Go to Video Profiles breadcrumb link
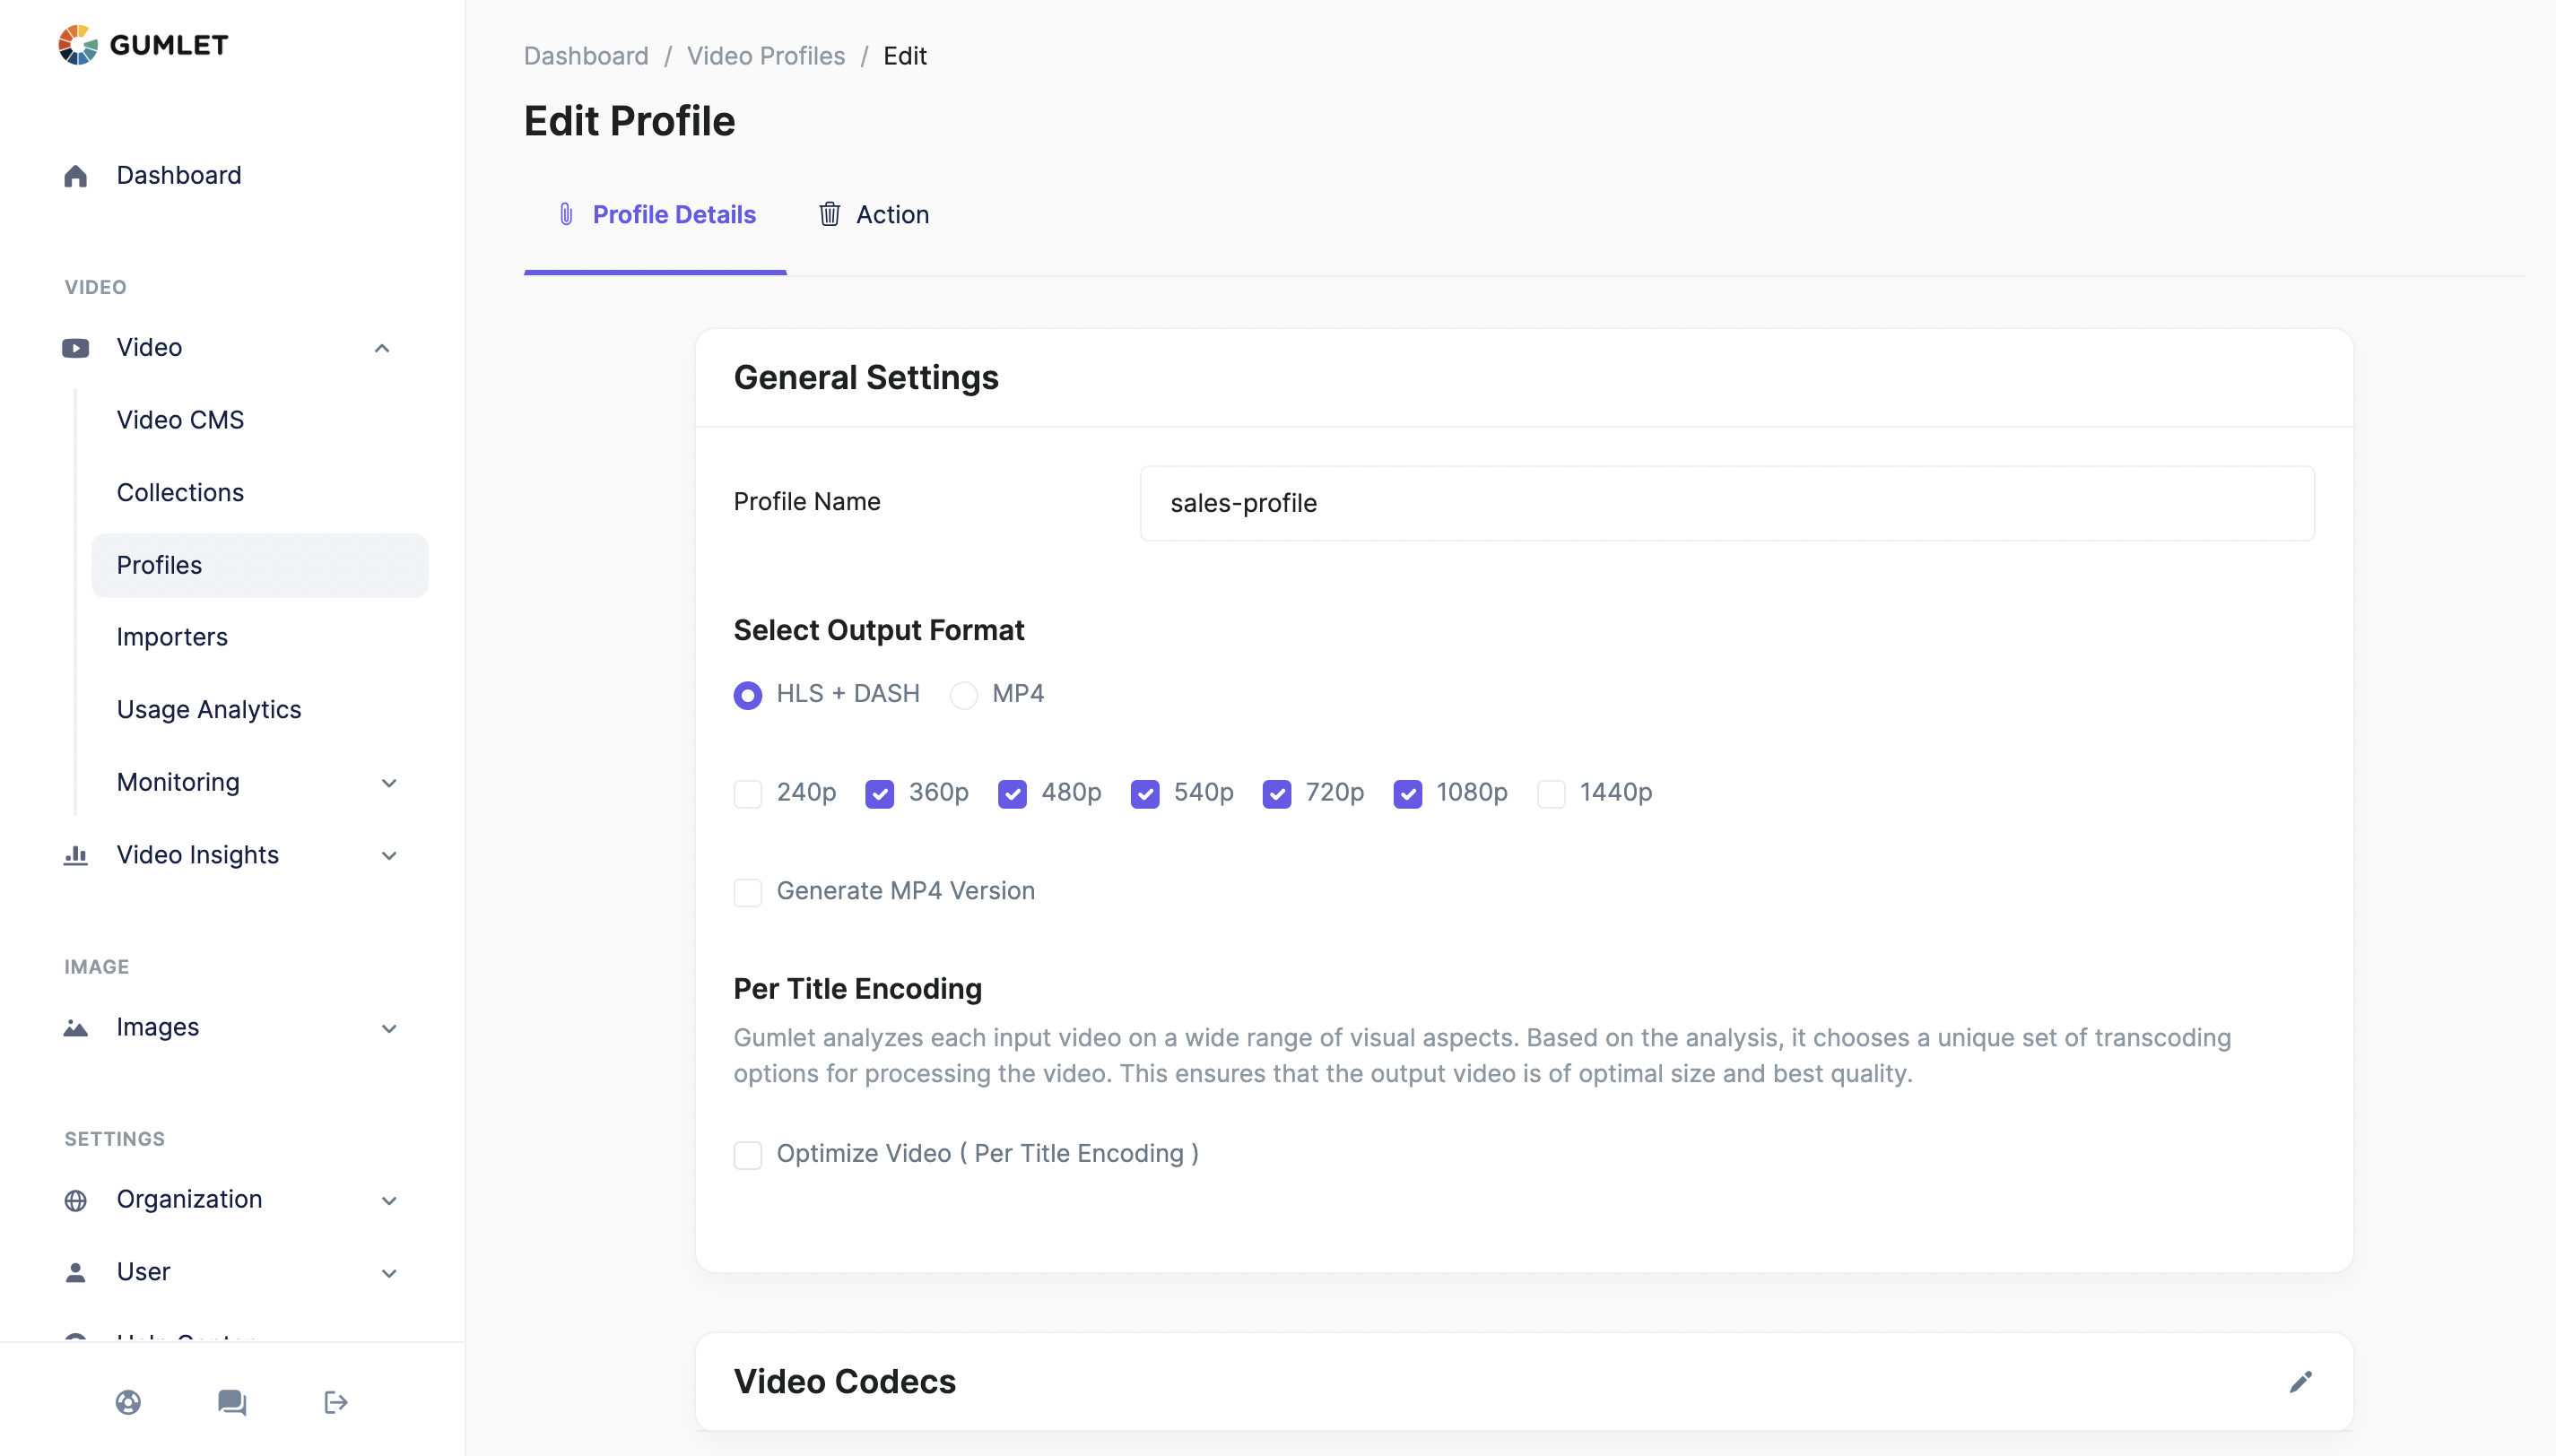The width and height of the screenshot is (2556, 1456). (765, 56)
